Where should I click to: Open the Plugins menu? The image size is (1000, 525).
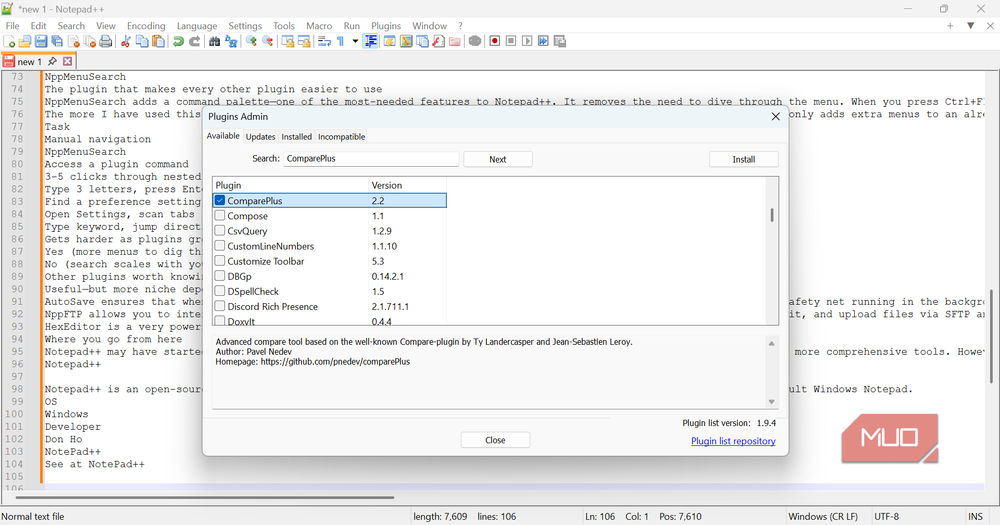tap(386, 26)
